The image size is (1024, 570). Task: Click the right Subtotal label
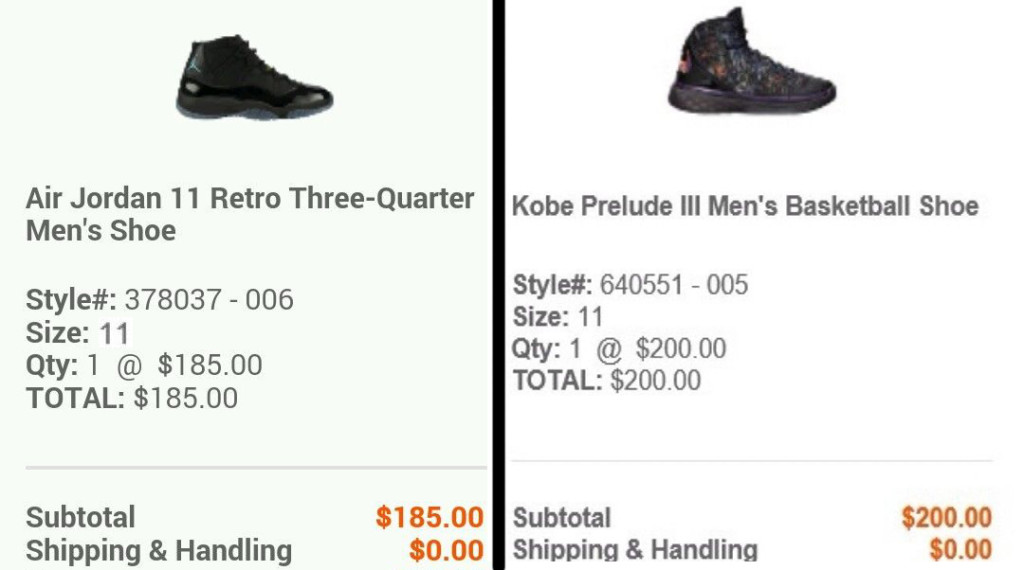click(562, 518)
